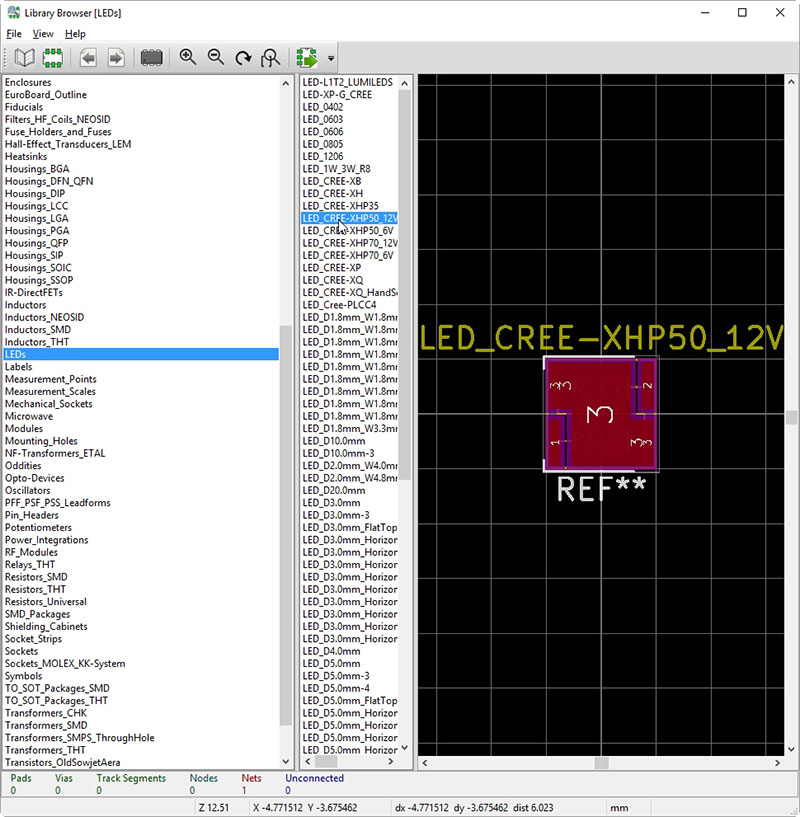Redraw the view with refresh icon
The height and width of the screenshot is (817, 800).
(242, 58)
